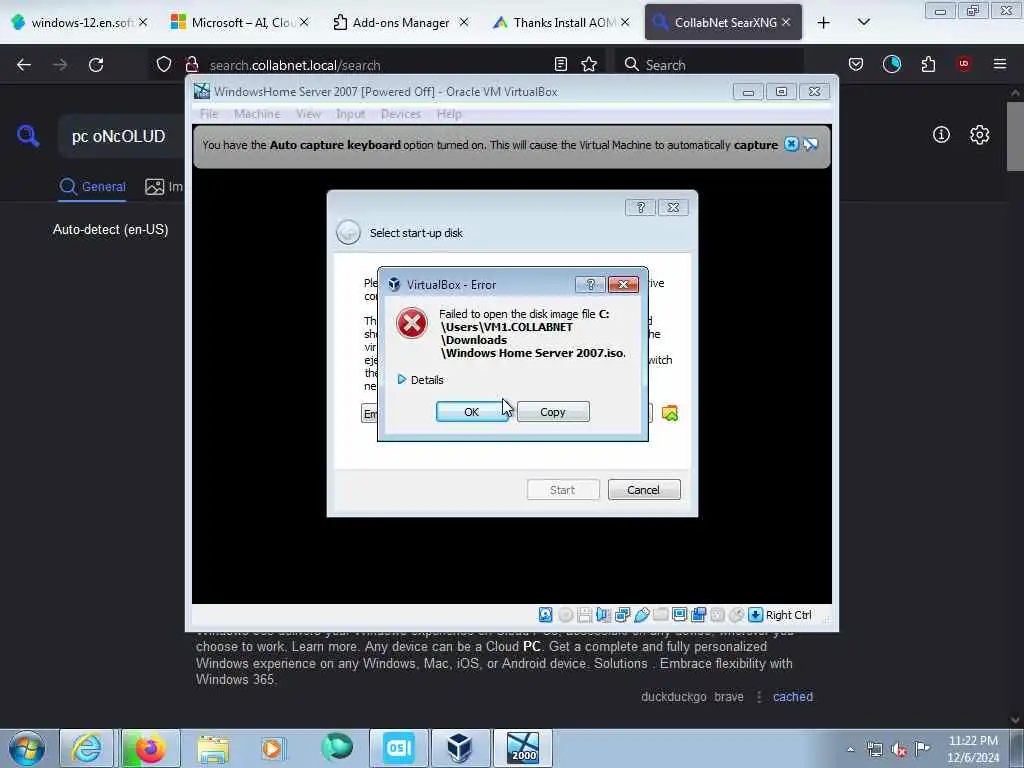Image resolution: width=1024 pixels, height=768 pixels.
Task: Open help for the VirtualBox Error dialog
Action: pos(590,285)
